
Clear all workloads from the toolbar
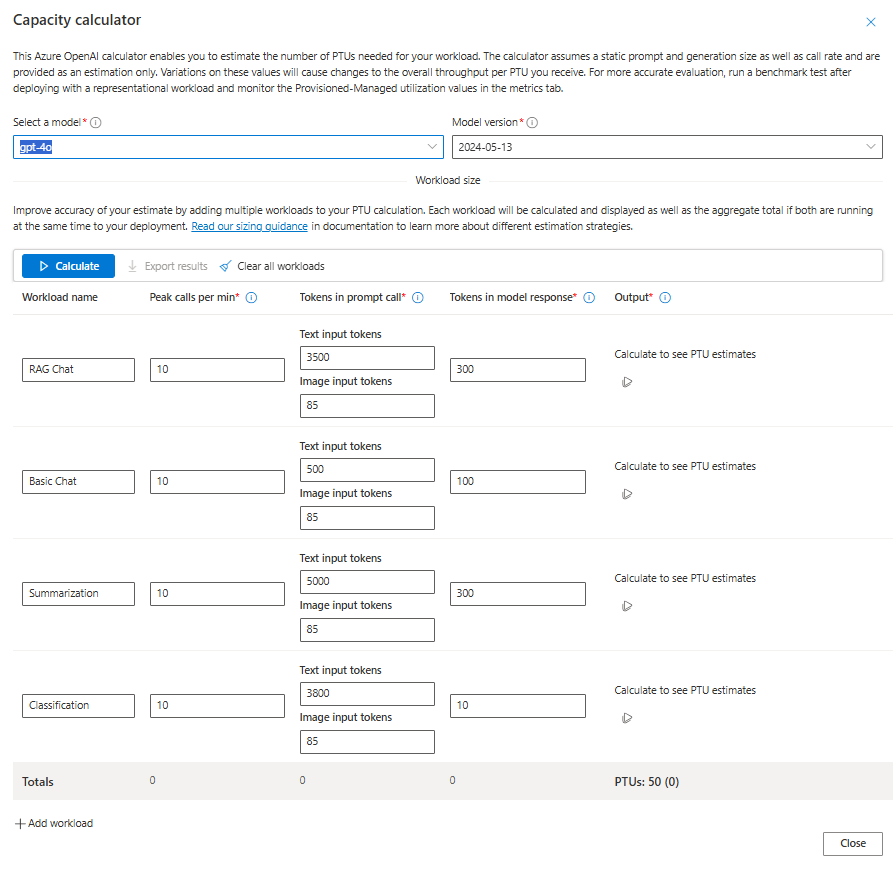(272, 266)
